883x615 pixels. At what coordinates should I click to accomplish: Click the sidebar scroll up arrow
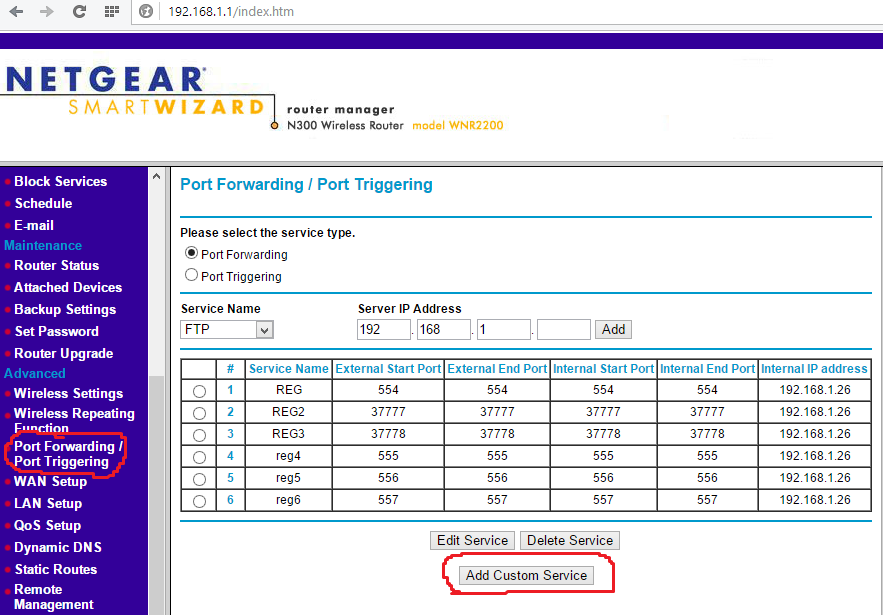[x=156, y=176]
